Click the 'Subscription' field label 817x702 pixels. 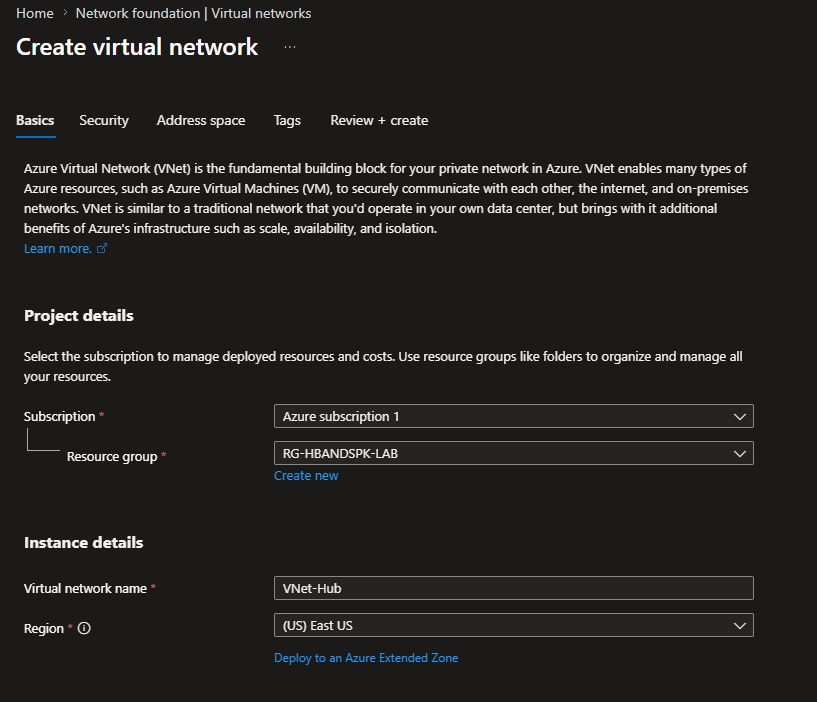pos(59,416)
